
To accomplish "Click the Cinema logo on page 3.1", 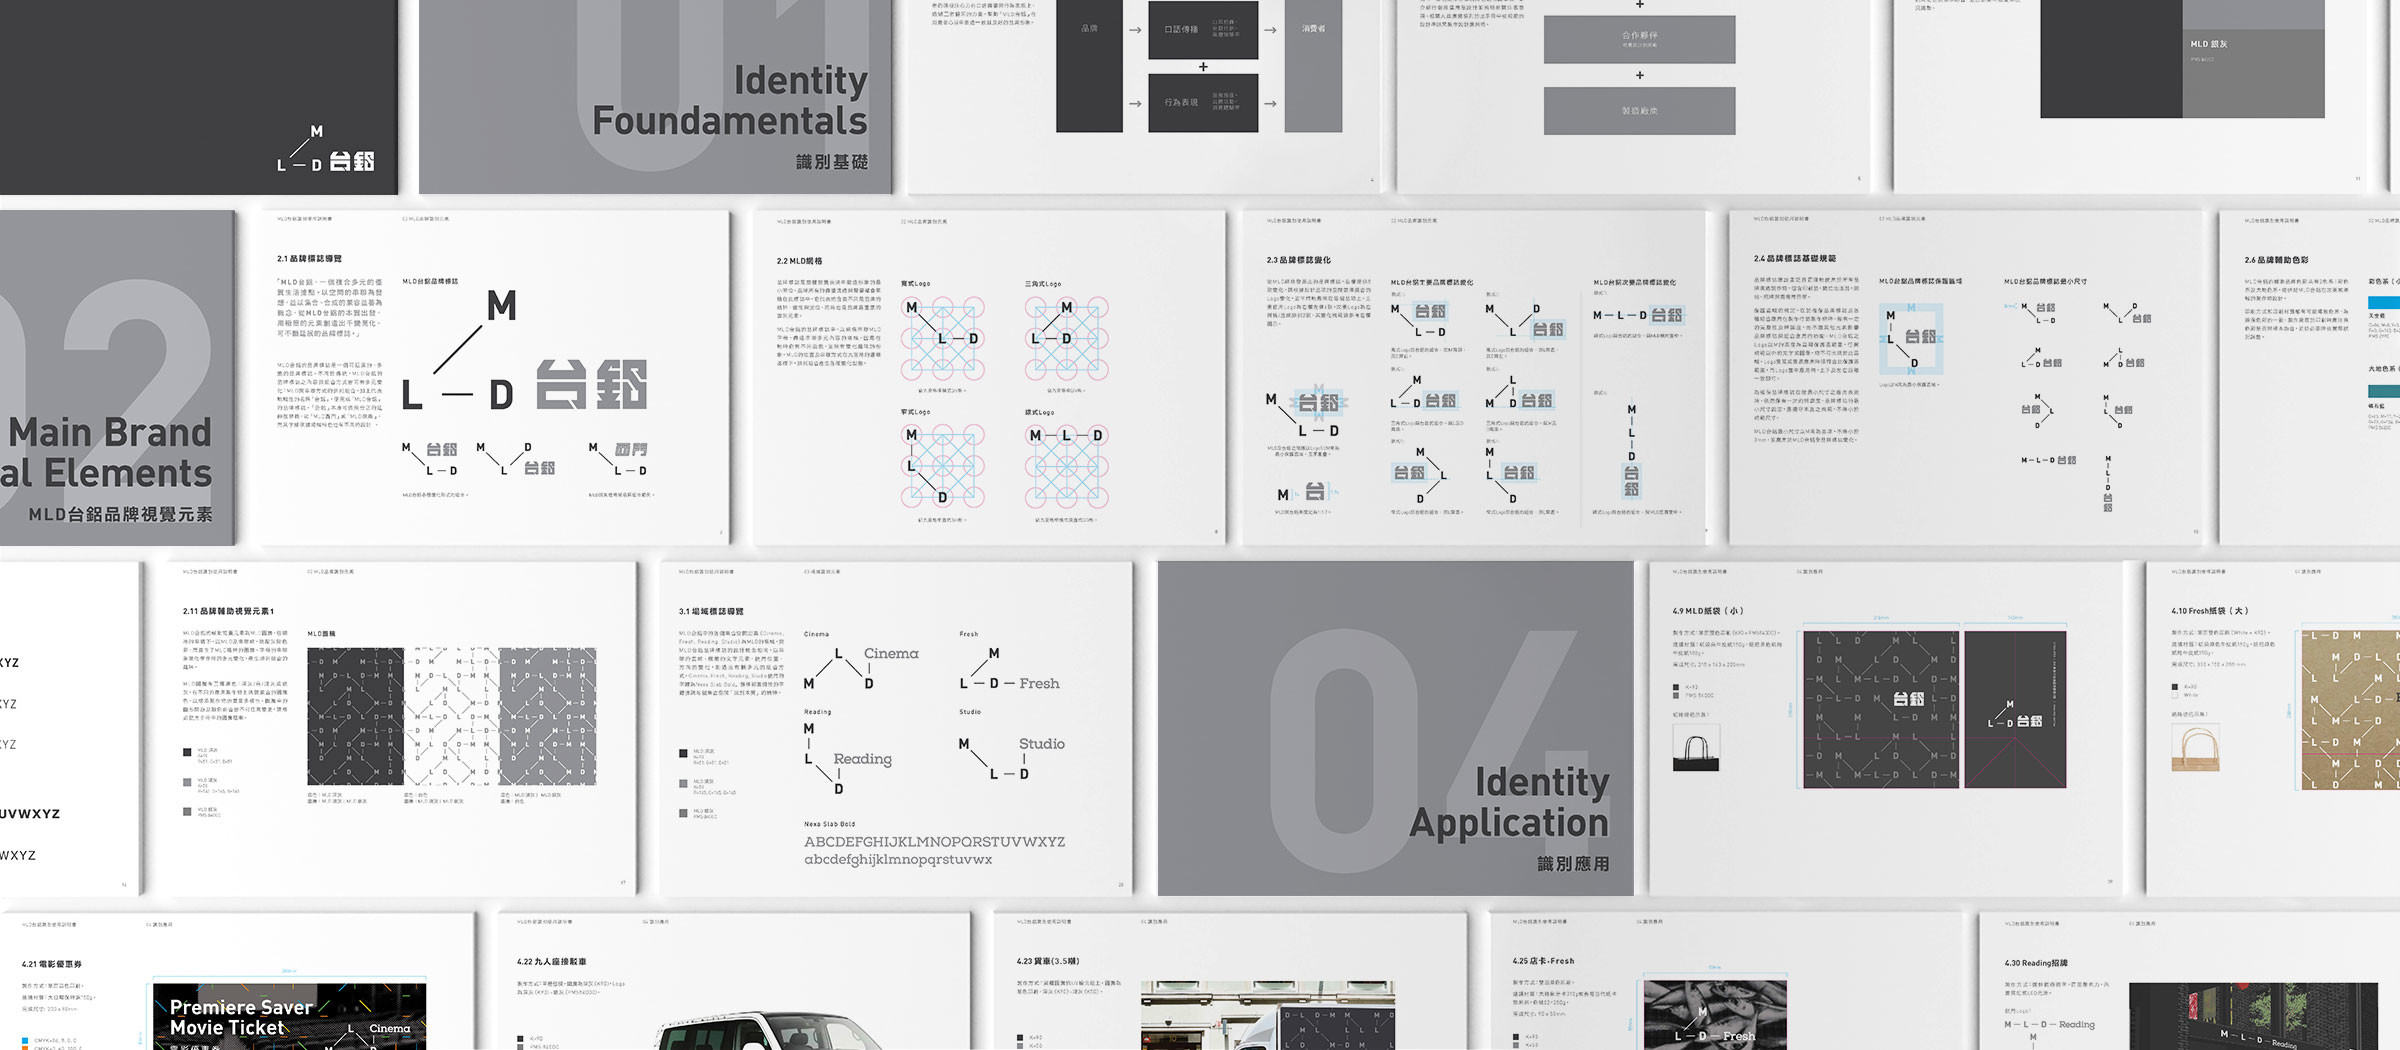I will point(861,667).
